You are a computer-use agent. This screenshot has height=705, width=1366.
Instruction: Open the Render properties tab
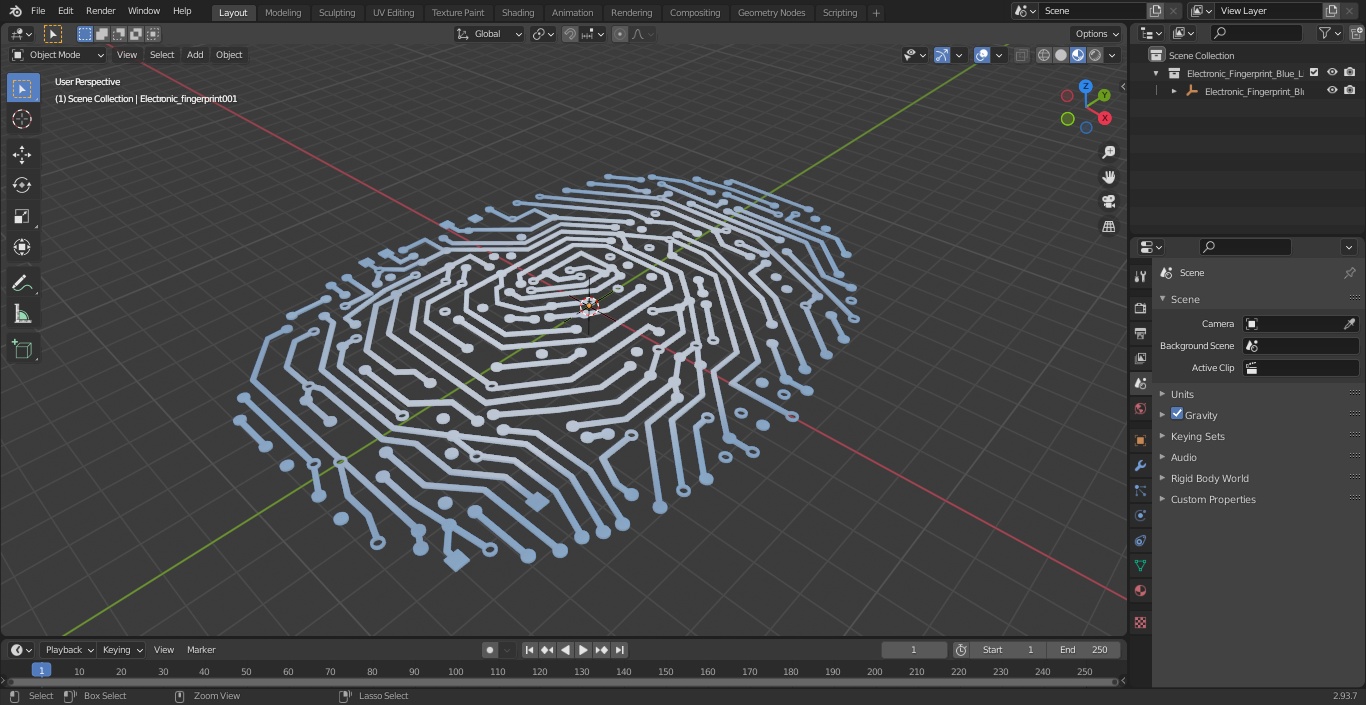click(1140, 308)
